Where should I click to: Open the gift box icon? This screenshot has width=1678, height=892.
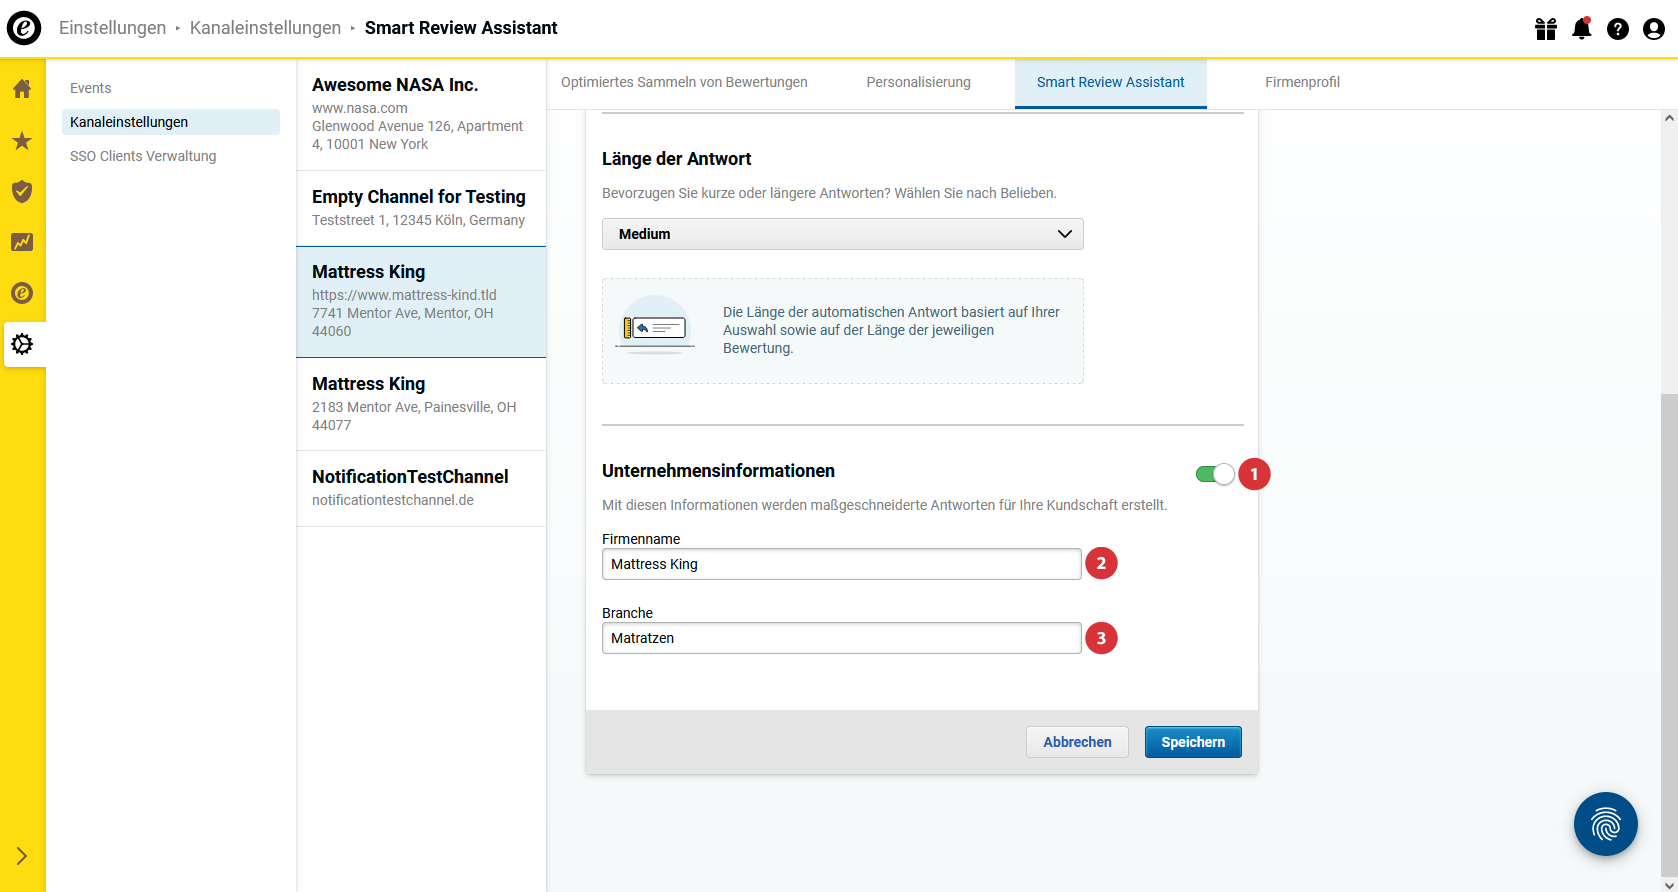1546,29
